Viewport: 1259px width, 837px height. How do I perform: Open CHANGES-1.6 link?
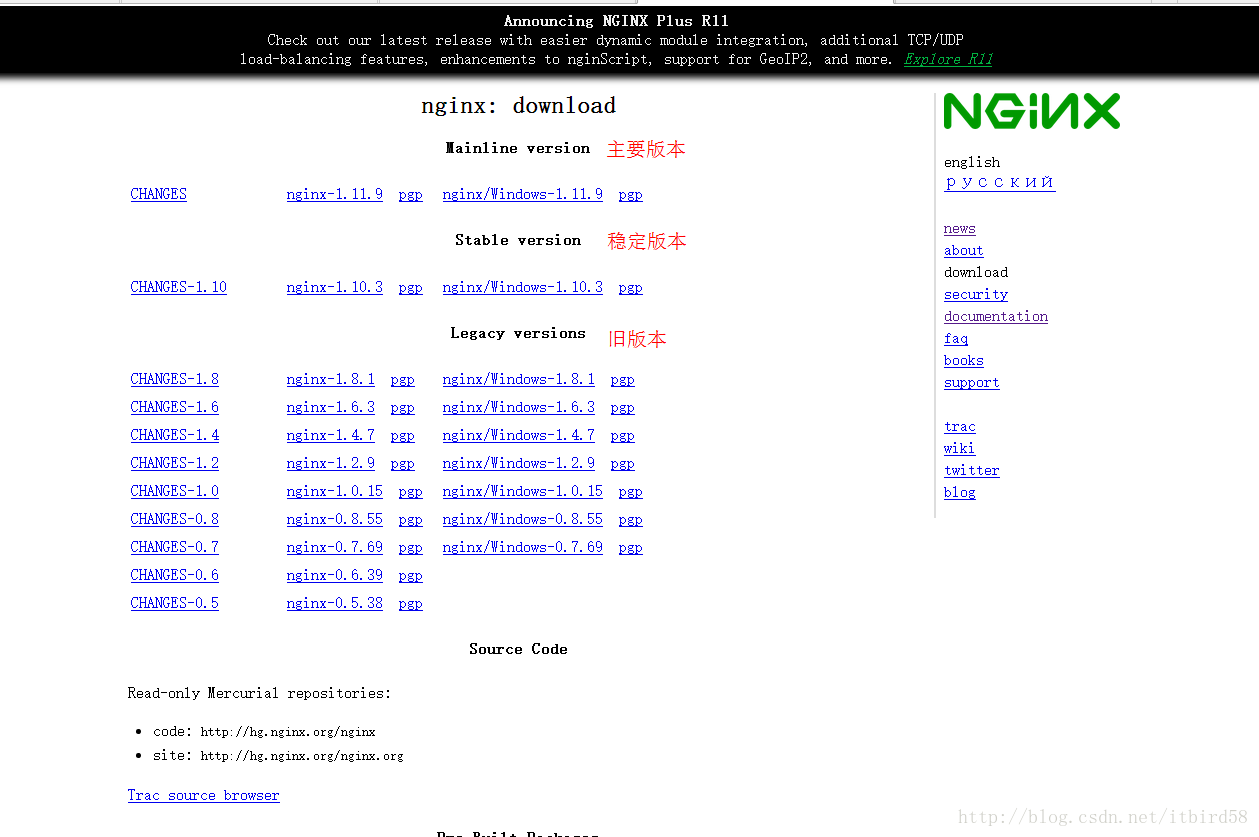pyautogui.click(x=174, y=407)
